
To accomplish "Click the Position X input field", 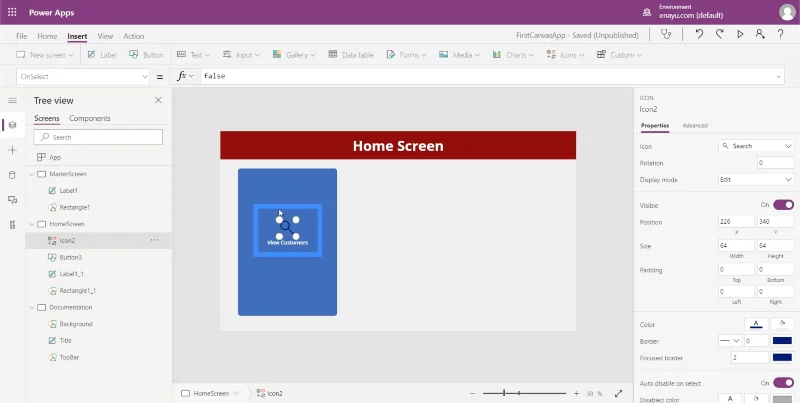I will point(736,221).
